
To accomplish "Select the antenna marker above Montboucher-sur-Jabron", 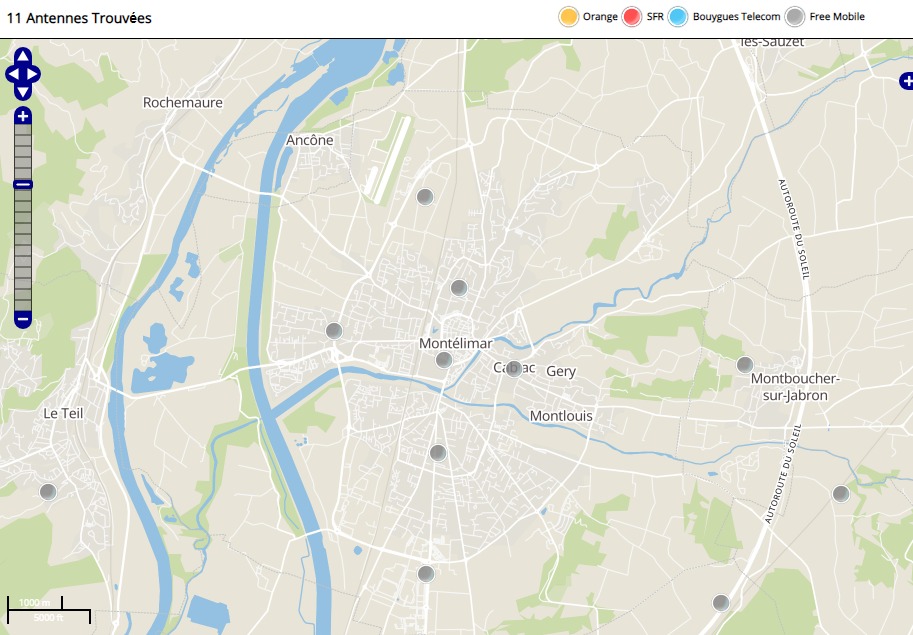I will (x=745, y=365).
